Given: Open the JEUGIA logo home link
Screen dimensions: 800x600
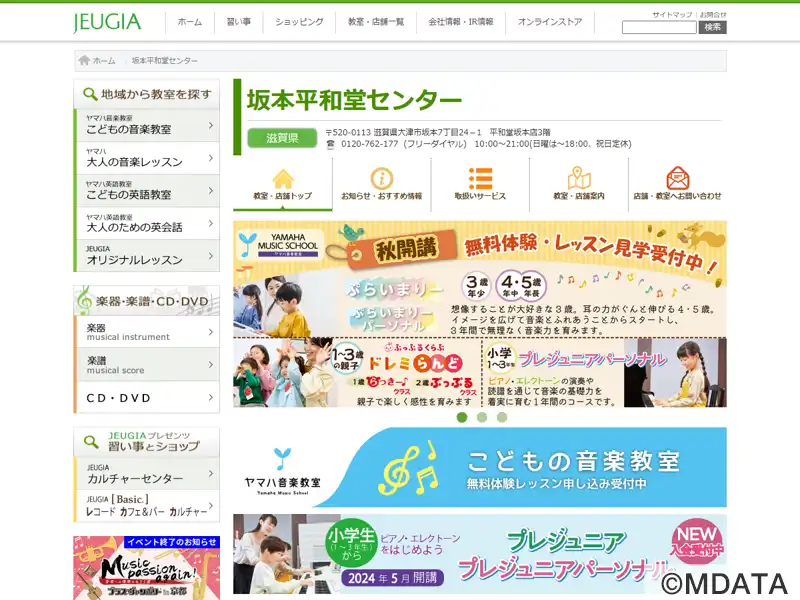Looking at the screenshot, I should (107, 22).
